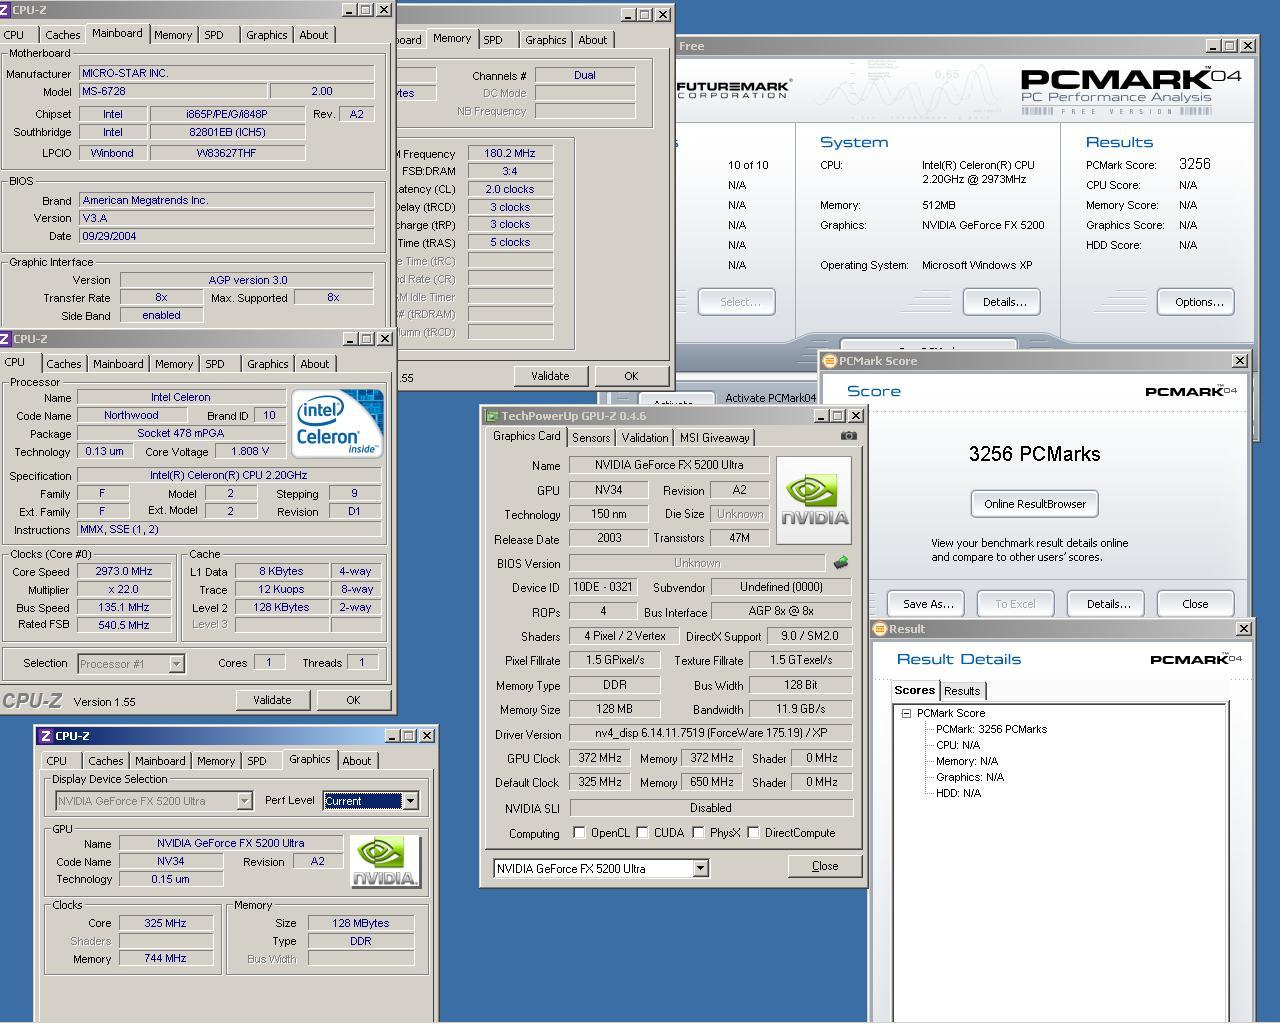This screenshot has height=1024, width=1280.
Task: Click the 3256 PCMarks score text
Action: coord(1034,454)
